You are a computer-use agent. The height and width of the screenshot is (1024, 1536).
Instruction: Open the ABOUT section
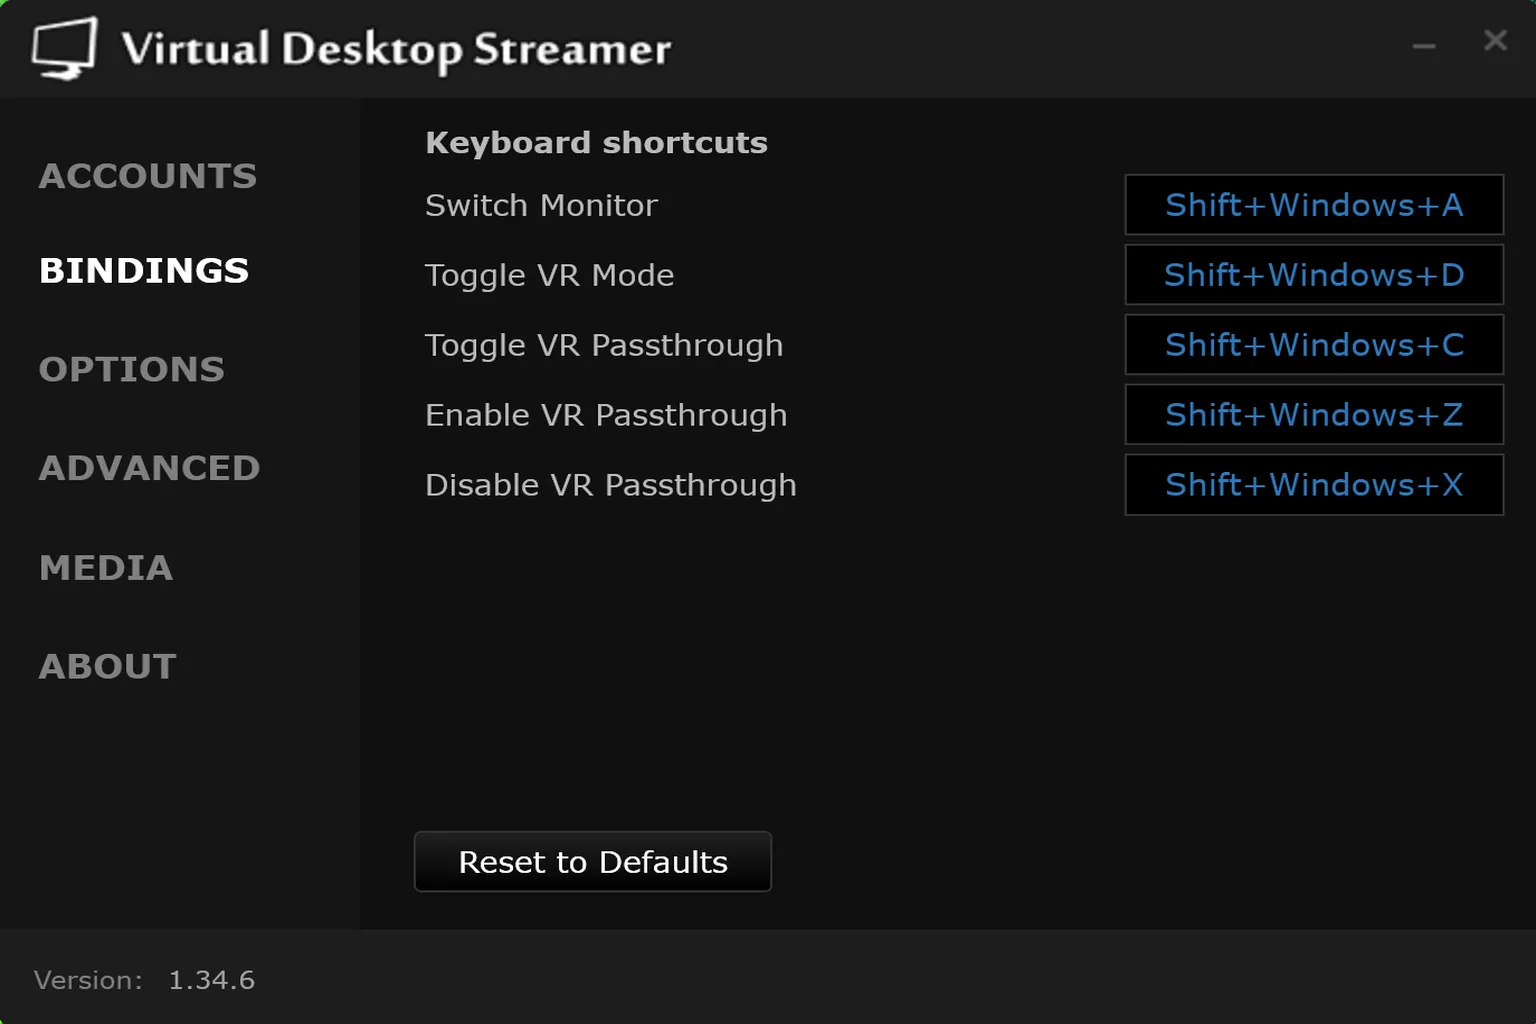(x=108, y=665)
